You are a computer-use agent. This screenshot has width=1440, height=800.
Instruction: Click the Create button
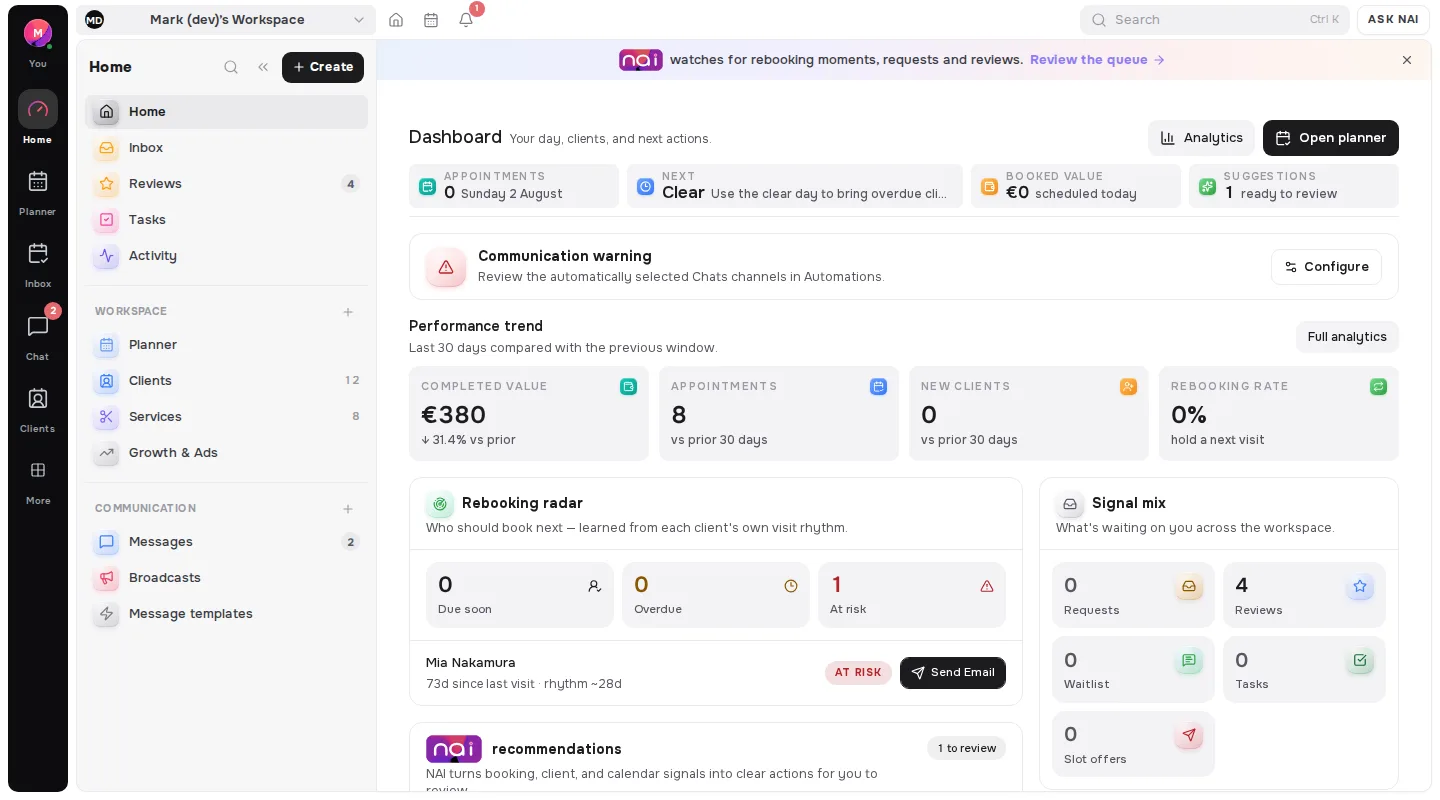pos(323,67)
